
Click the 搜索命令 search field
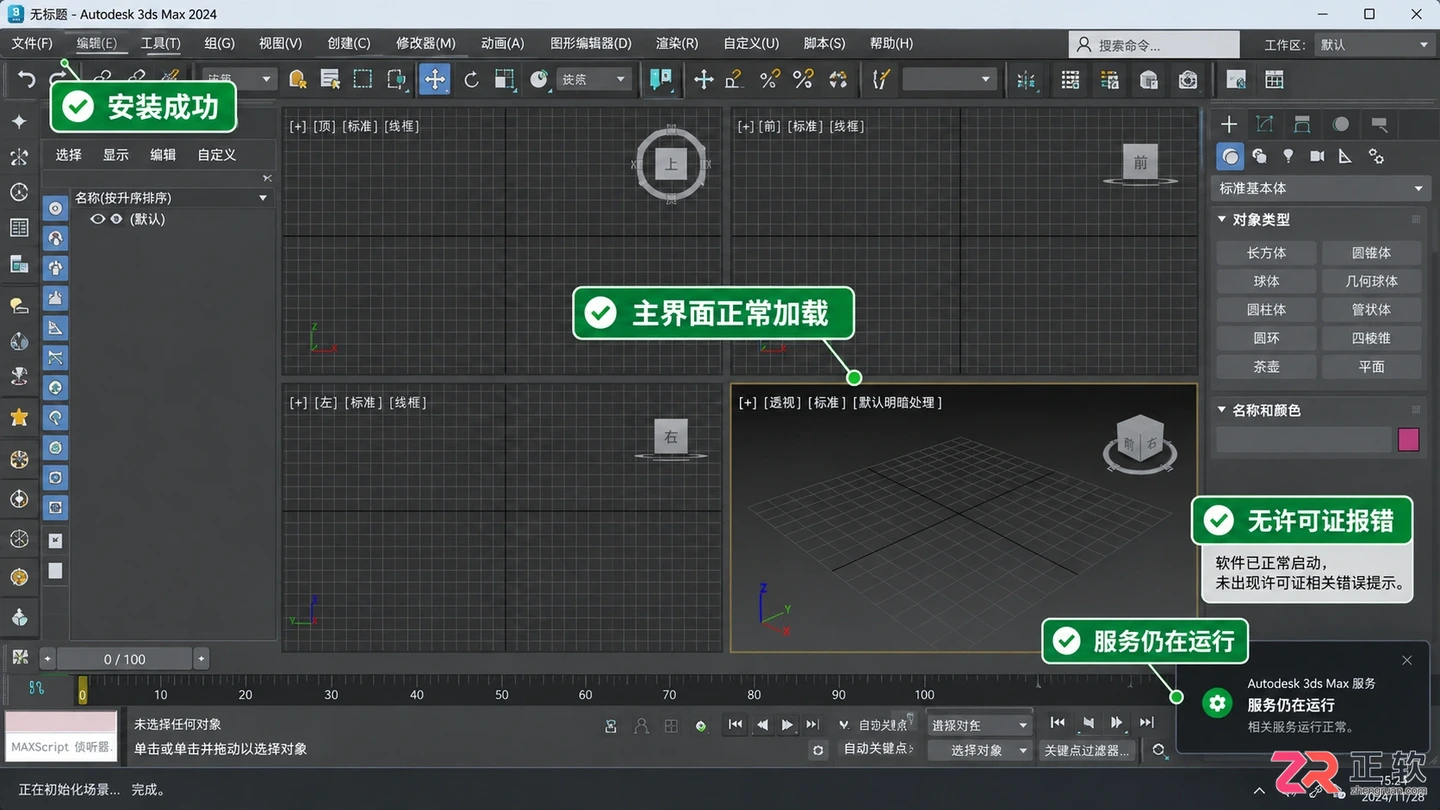coord(1154,45)
